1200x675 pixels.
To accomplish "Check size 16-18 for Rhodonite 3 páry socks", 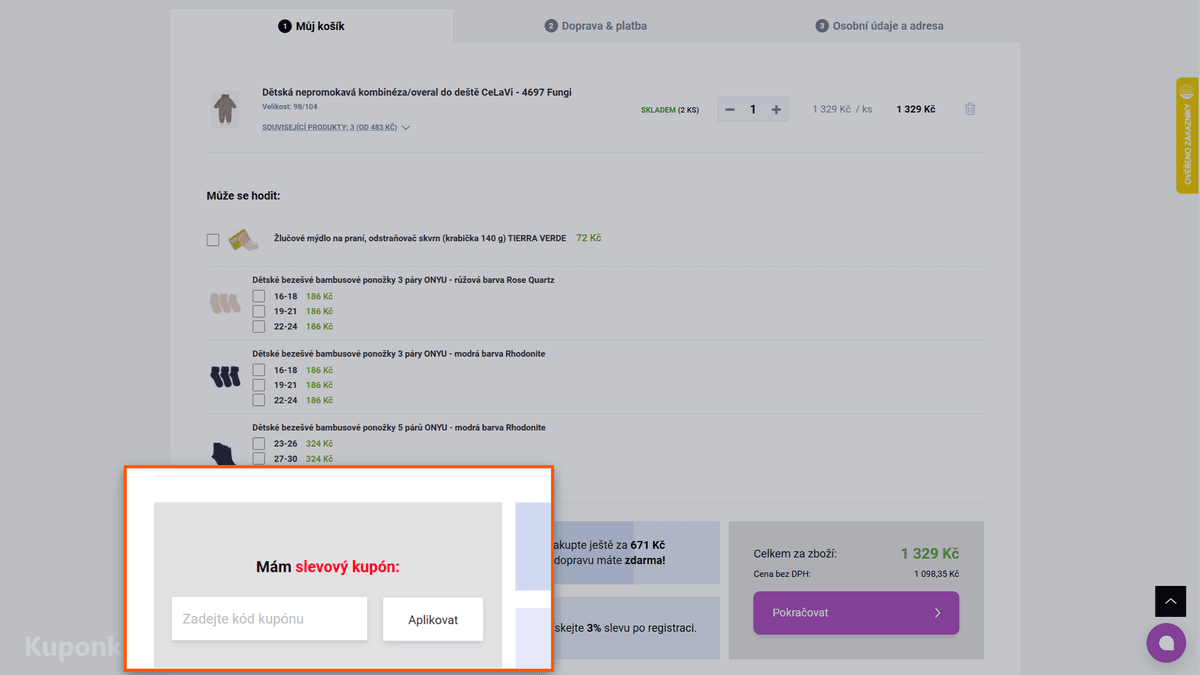I will tap(259, 370).
